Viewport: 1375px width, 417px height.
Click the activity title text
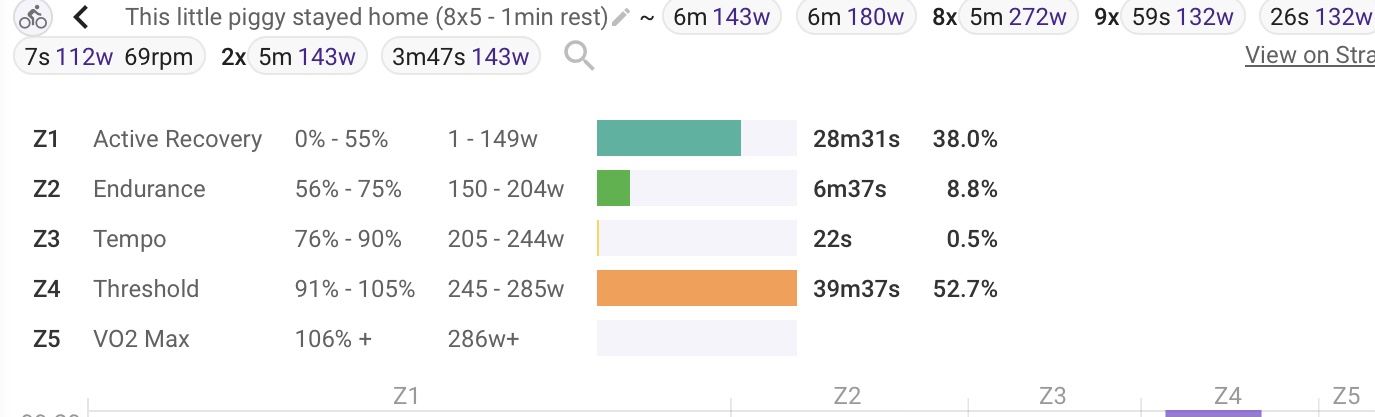point(367,17)
